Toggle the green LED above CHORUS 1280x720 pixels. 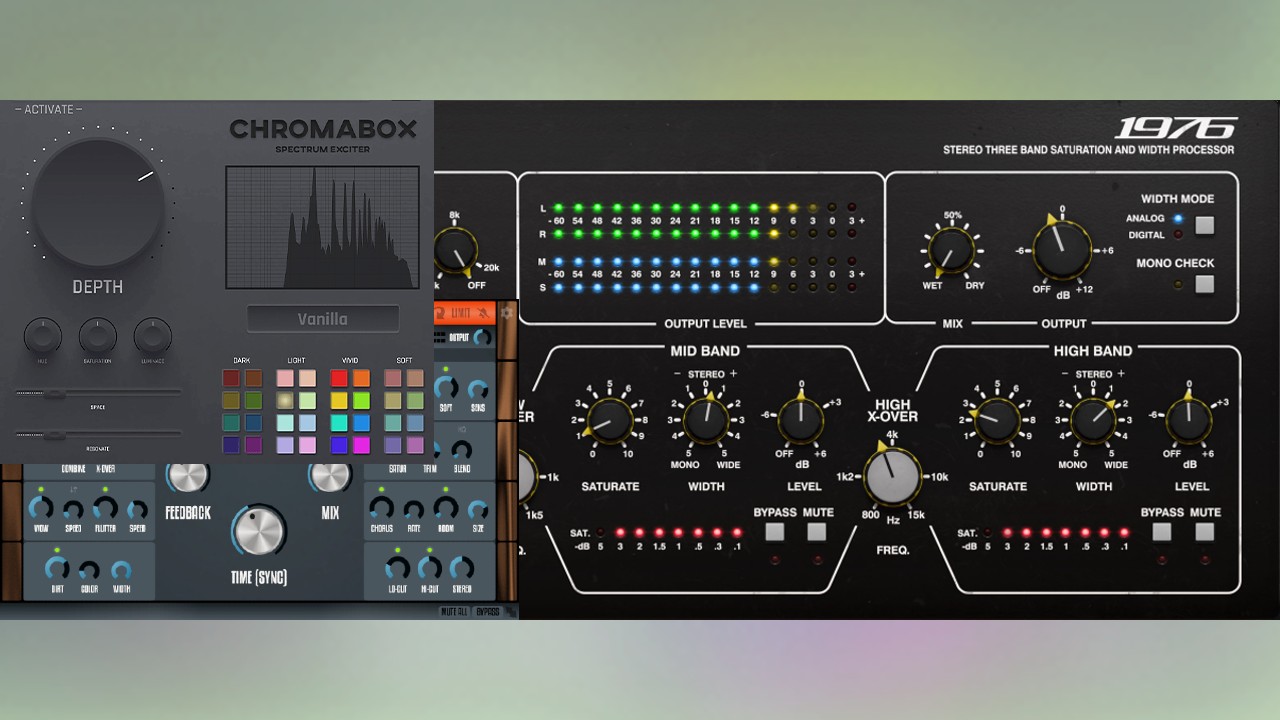(x=381, y=489)
